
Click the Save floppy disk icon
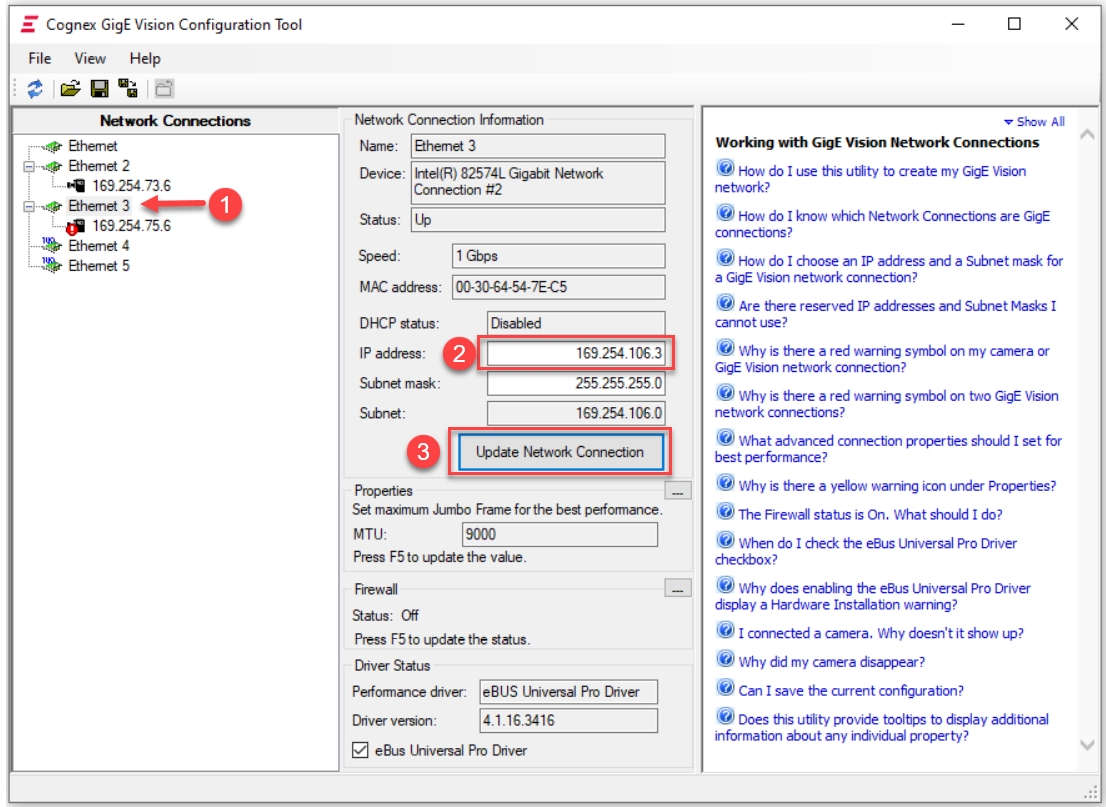[99, 89]
